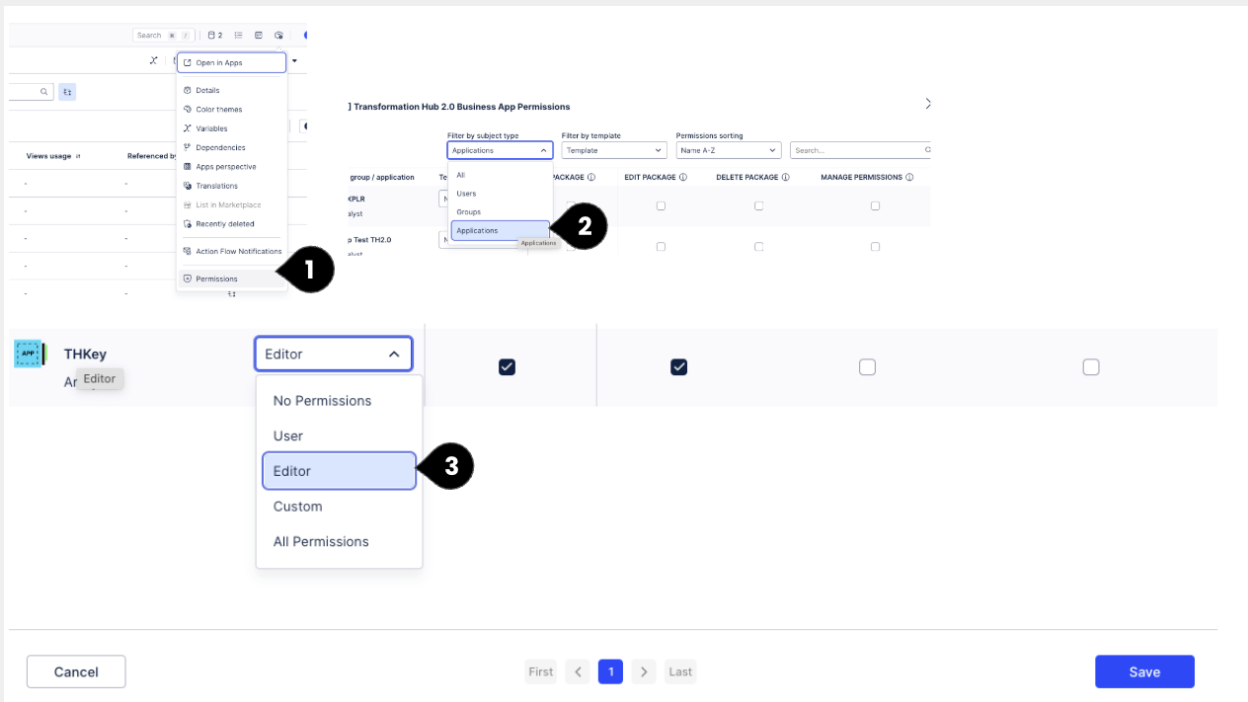1248x702 pixels.
Task: Click the blue sort toggle icon
Action: click(67, 92)
